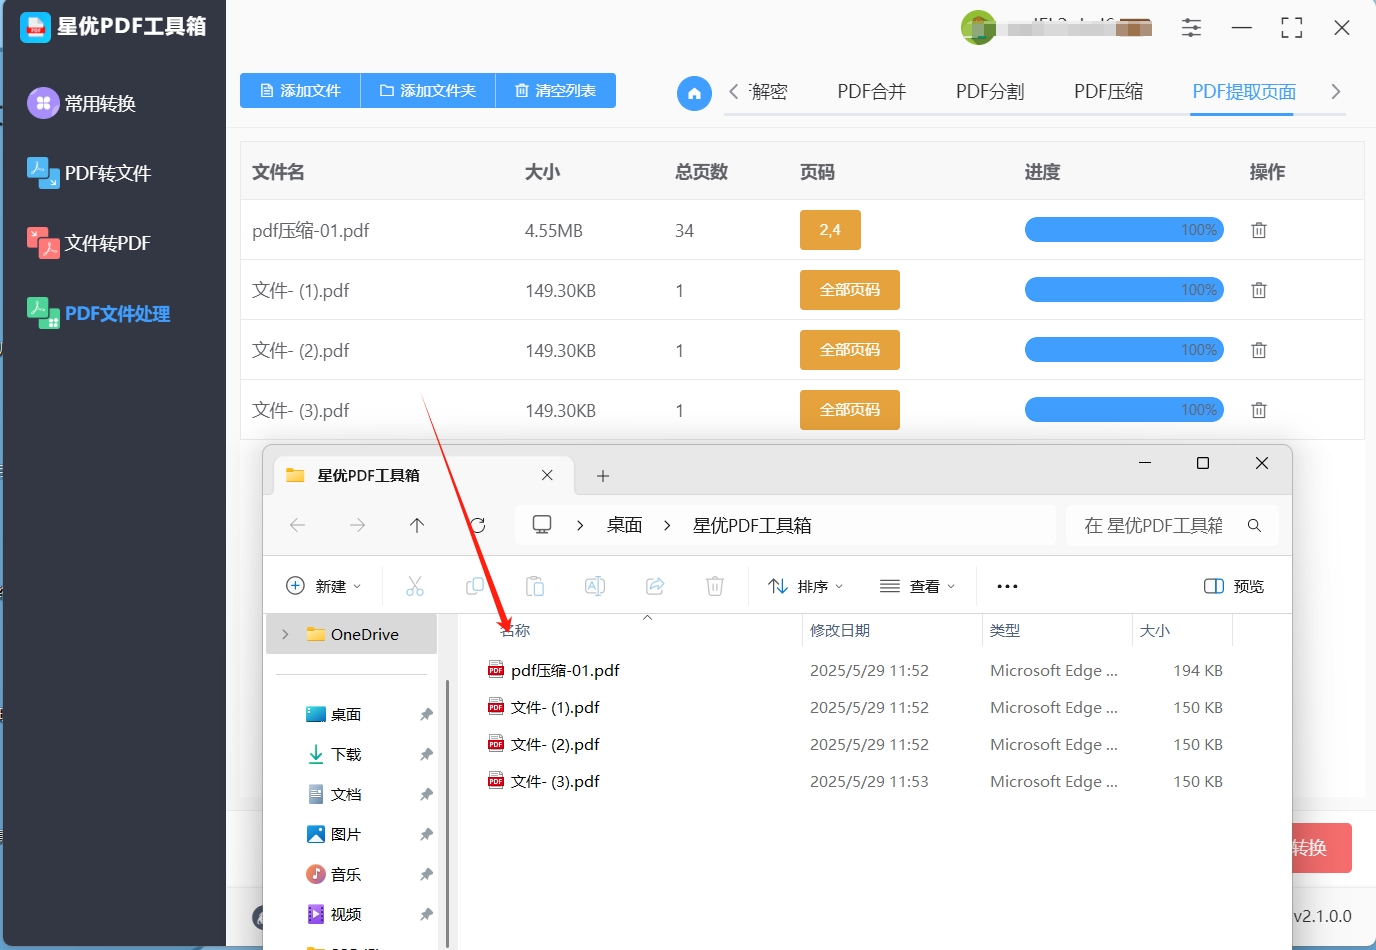Click the user avatar in title bar

coord(978,28)
